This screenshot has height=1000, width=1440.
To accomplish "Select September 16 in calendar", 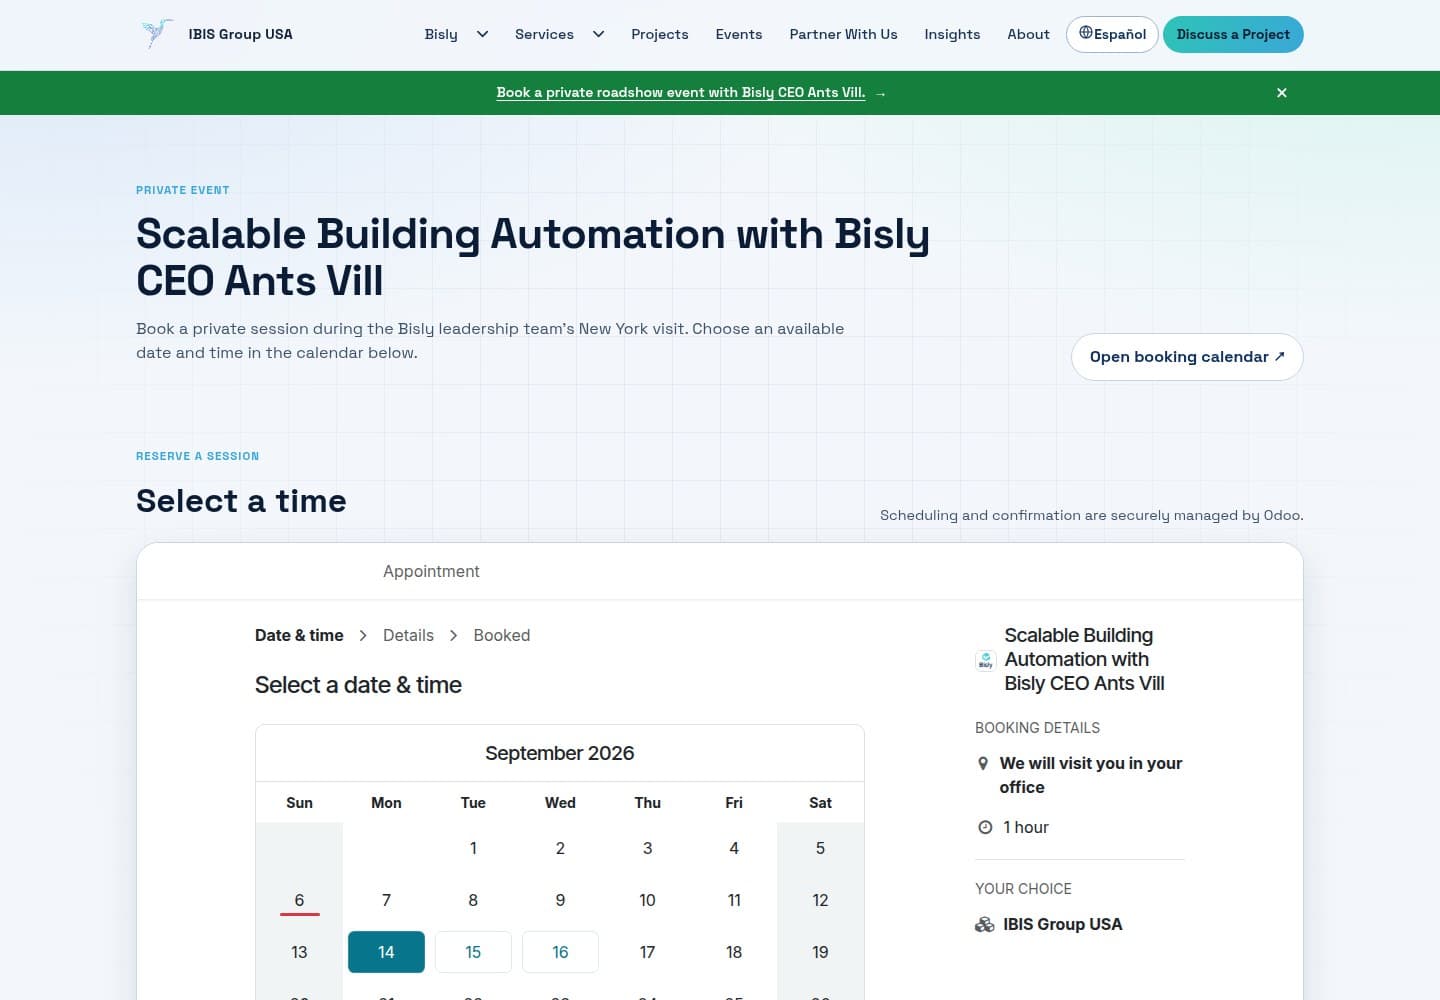I will coord(560,952).
